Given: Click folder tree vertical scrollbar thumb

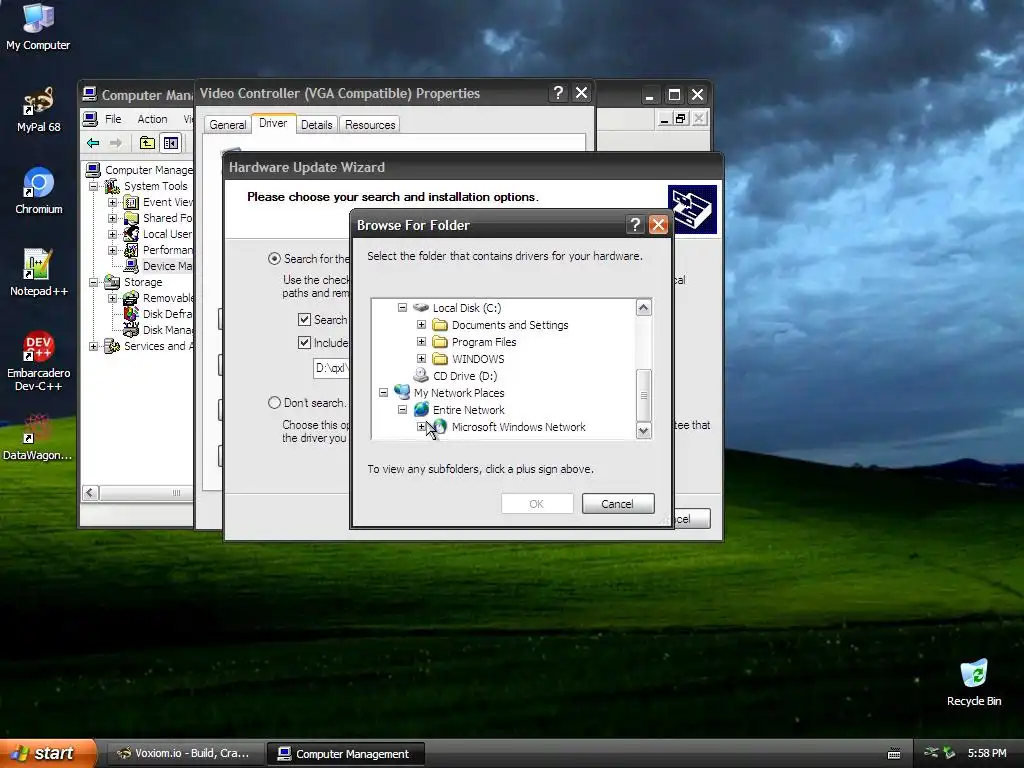Looking at the screenshot, I should tap(643, 395).
